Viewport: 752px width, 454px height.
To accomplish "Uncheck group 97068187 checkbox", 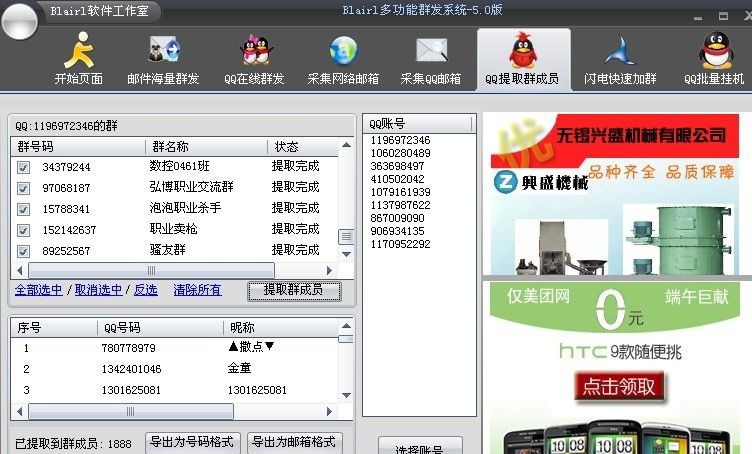I will point(23,188).
